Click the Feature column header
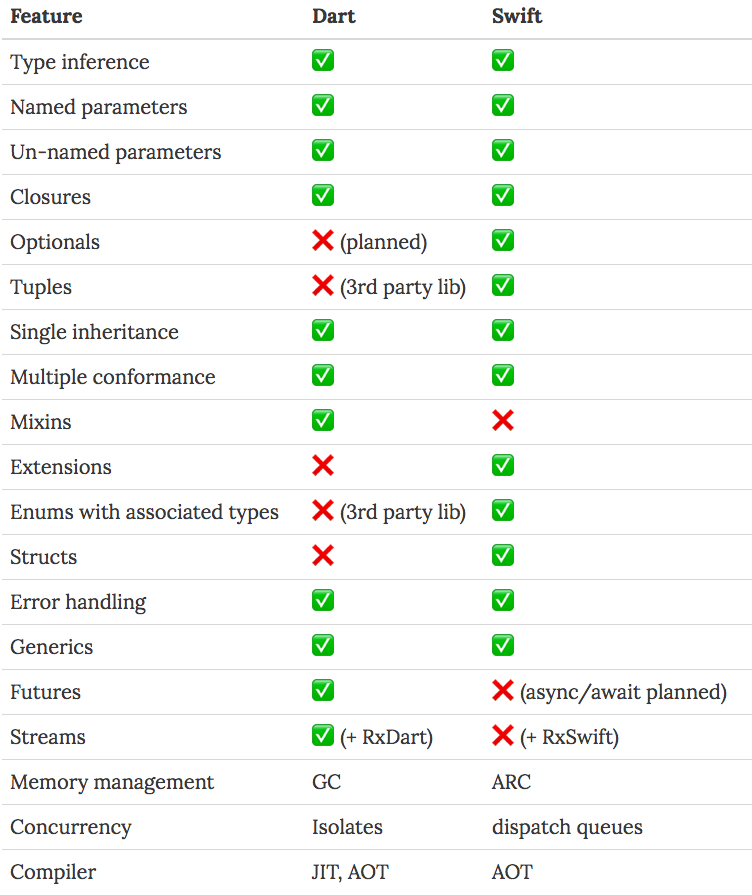The image size is (752, 895). click(x=46, y=16)
